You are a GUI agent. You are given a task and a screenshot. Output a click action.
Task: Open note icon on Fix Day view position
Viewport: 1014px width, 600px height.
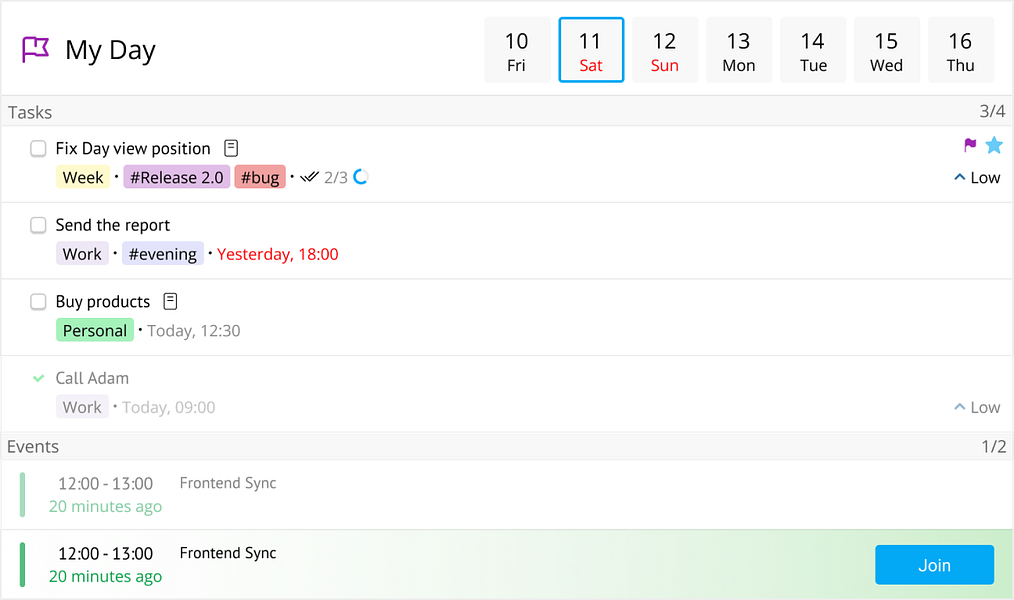coord(231,148)
